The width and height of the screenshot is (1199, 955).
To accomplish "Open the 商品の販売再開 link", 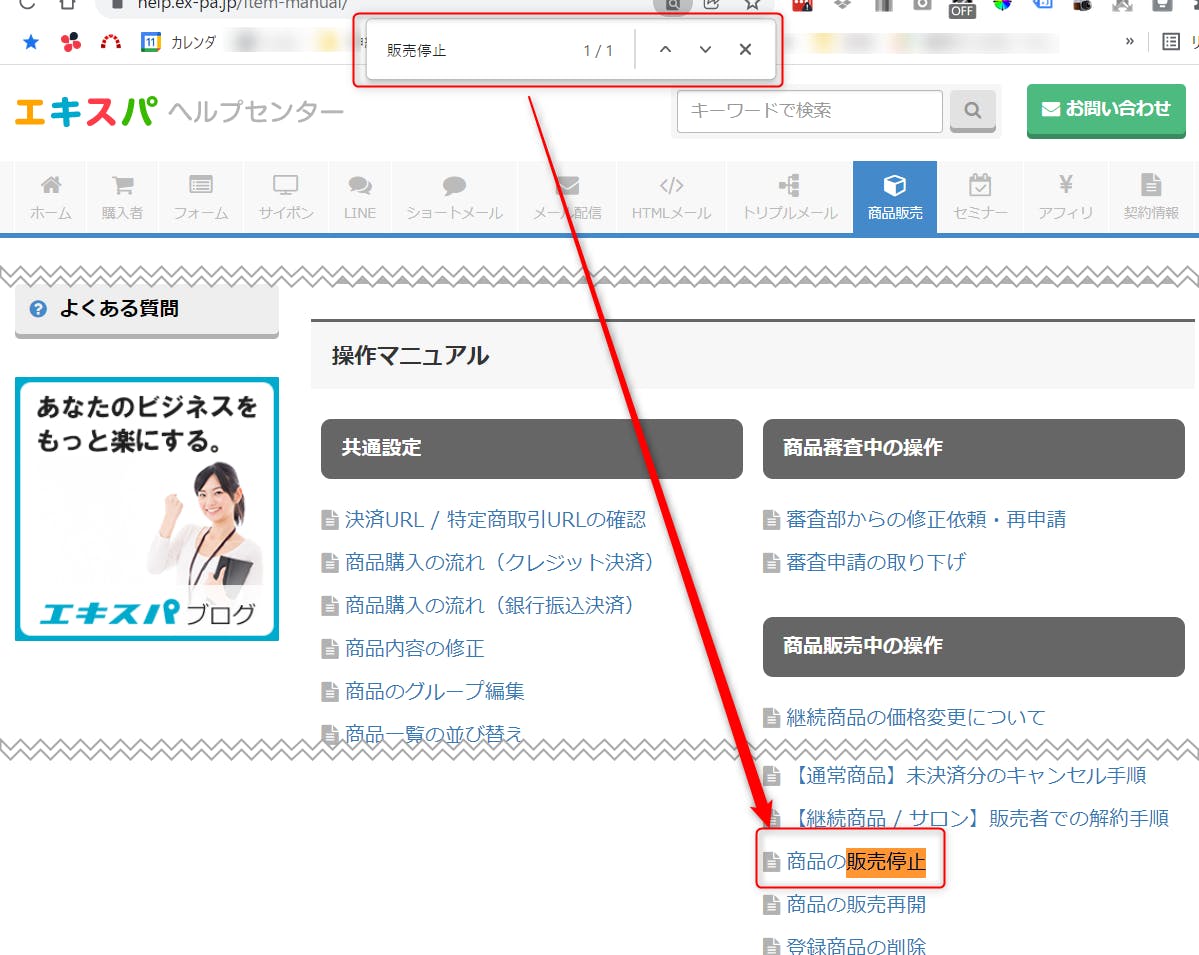I will [x=856, y=904].
